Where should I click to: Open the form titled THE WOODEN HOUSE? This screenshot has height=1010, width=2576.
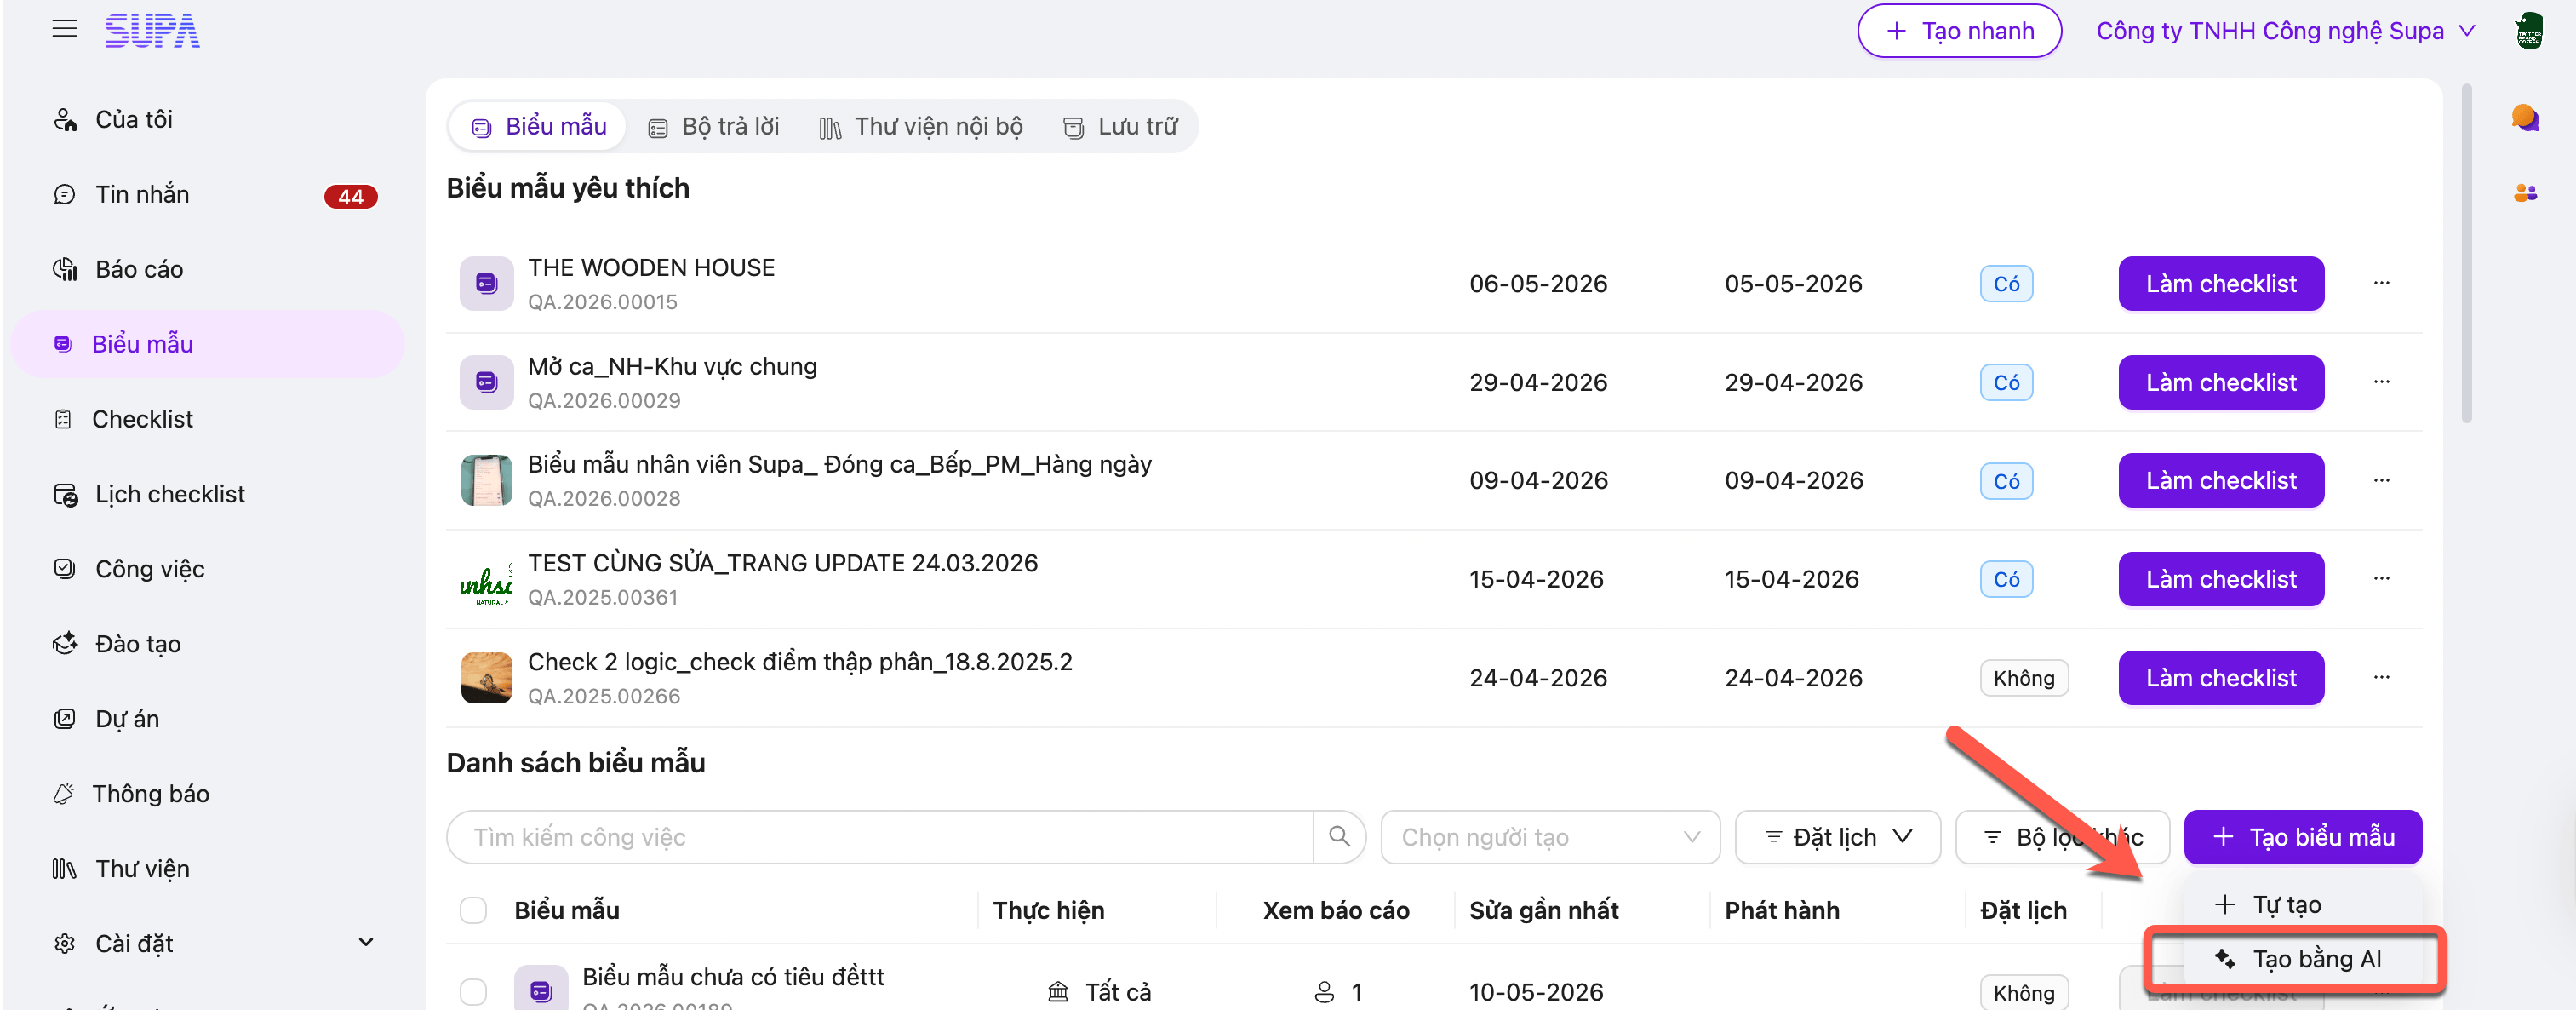[651, 268]
